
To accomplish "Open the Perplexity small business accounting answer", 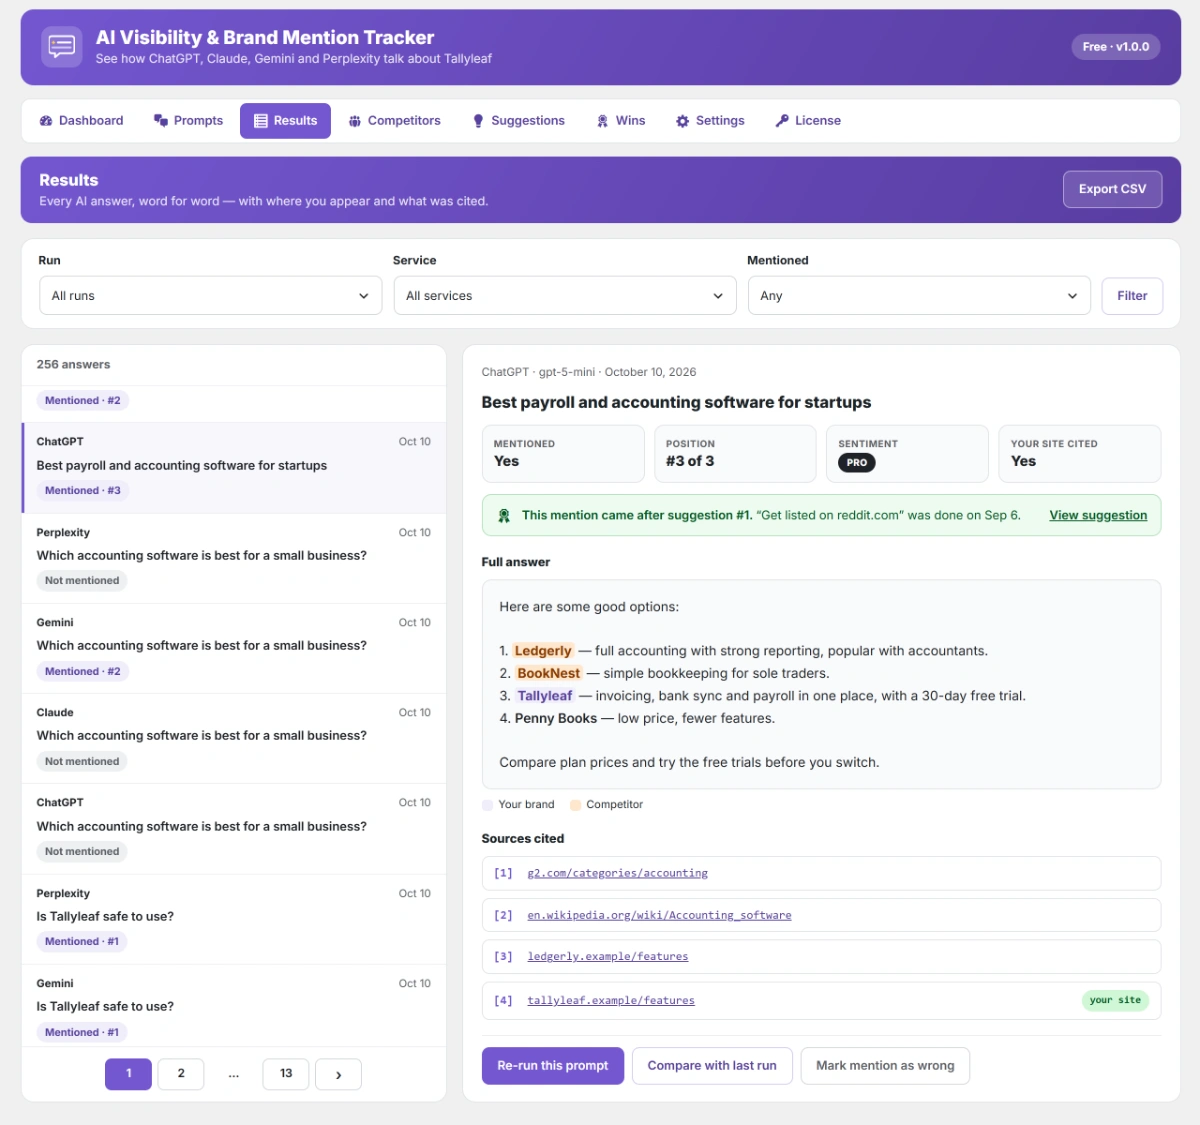I will [234, 558].
